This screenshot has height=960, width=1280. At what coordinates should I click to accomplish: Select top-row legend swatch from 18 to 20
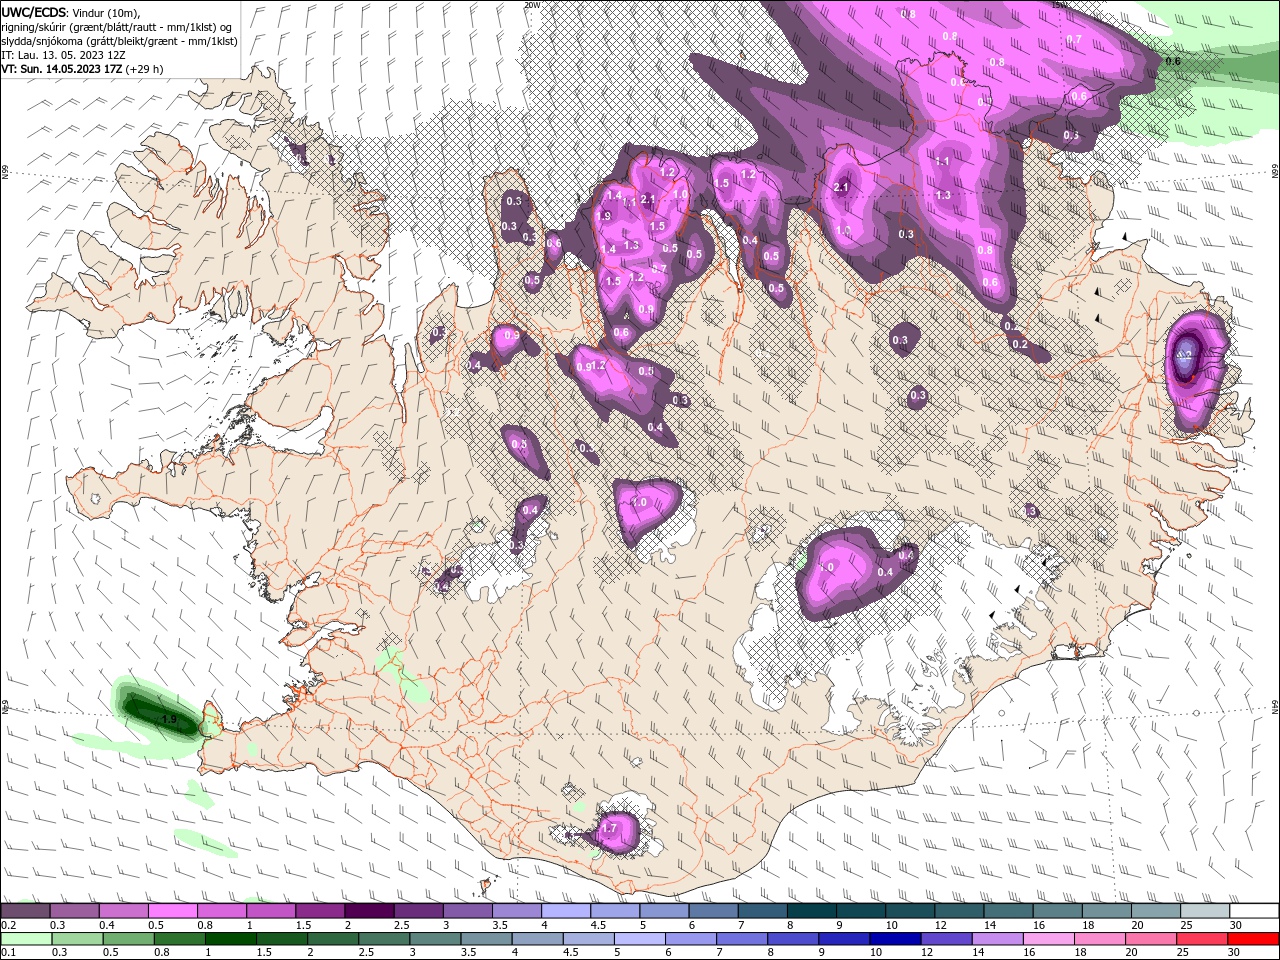(1107, 911)
